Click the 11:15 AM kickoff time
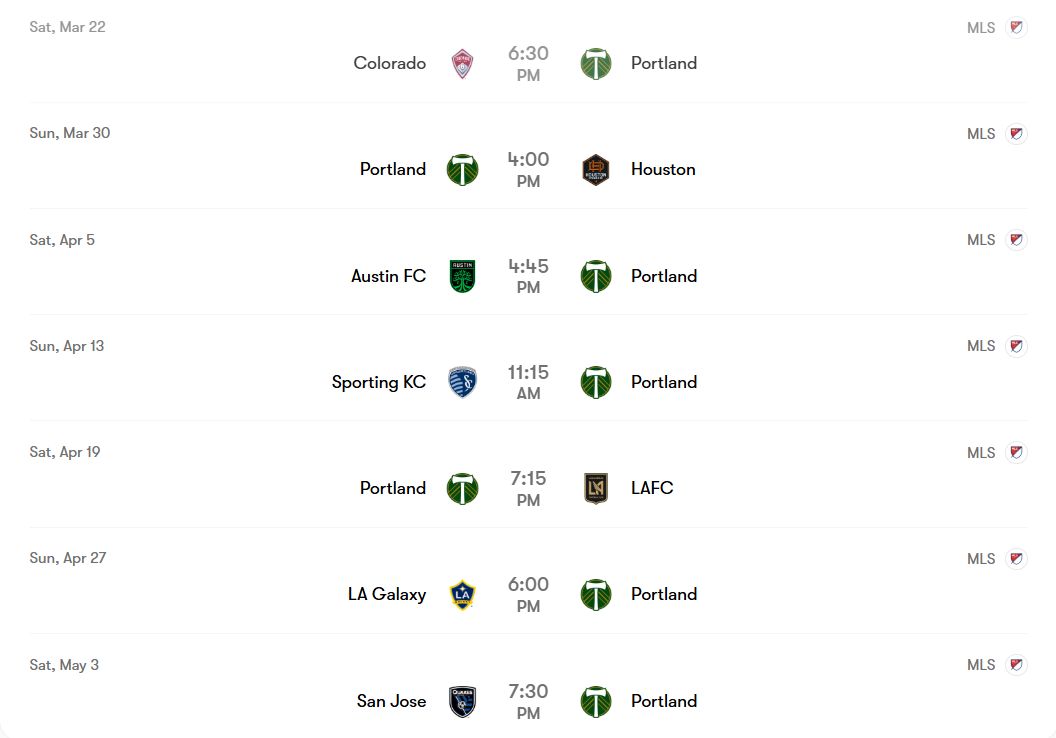1056x738 pixels. click(x=528, y=382)
